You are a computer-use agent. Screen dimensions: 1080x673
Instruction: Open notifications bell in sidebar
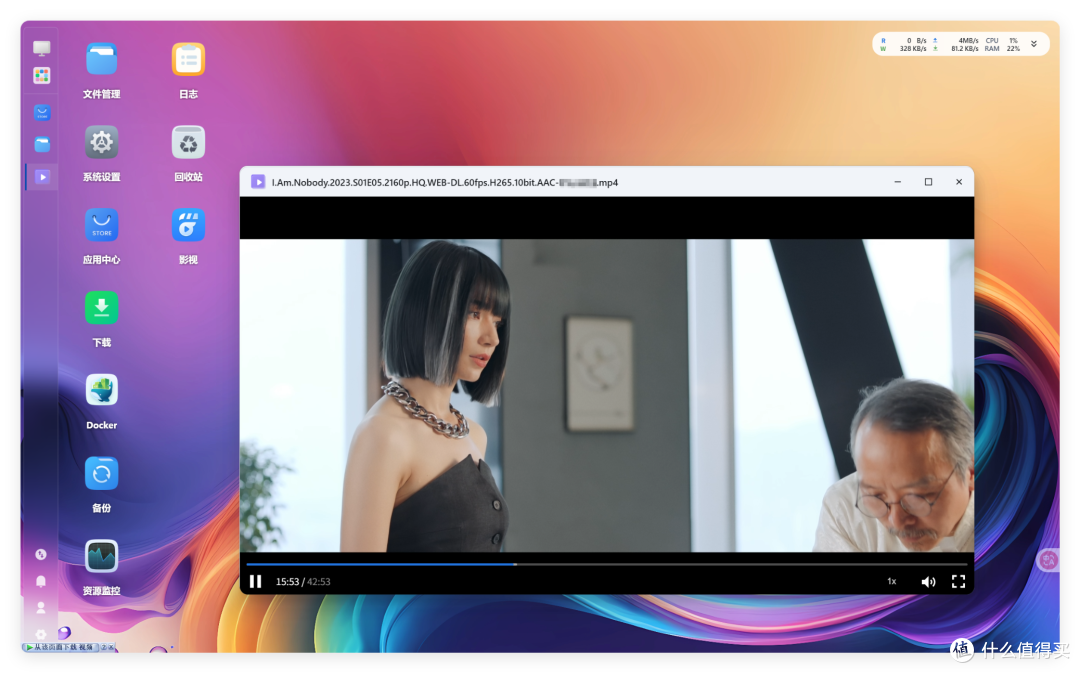point(41,581)
